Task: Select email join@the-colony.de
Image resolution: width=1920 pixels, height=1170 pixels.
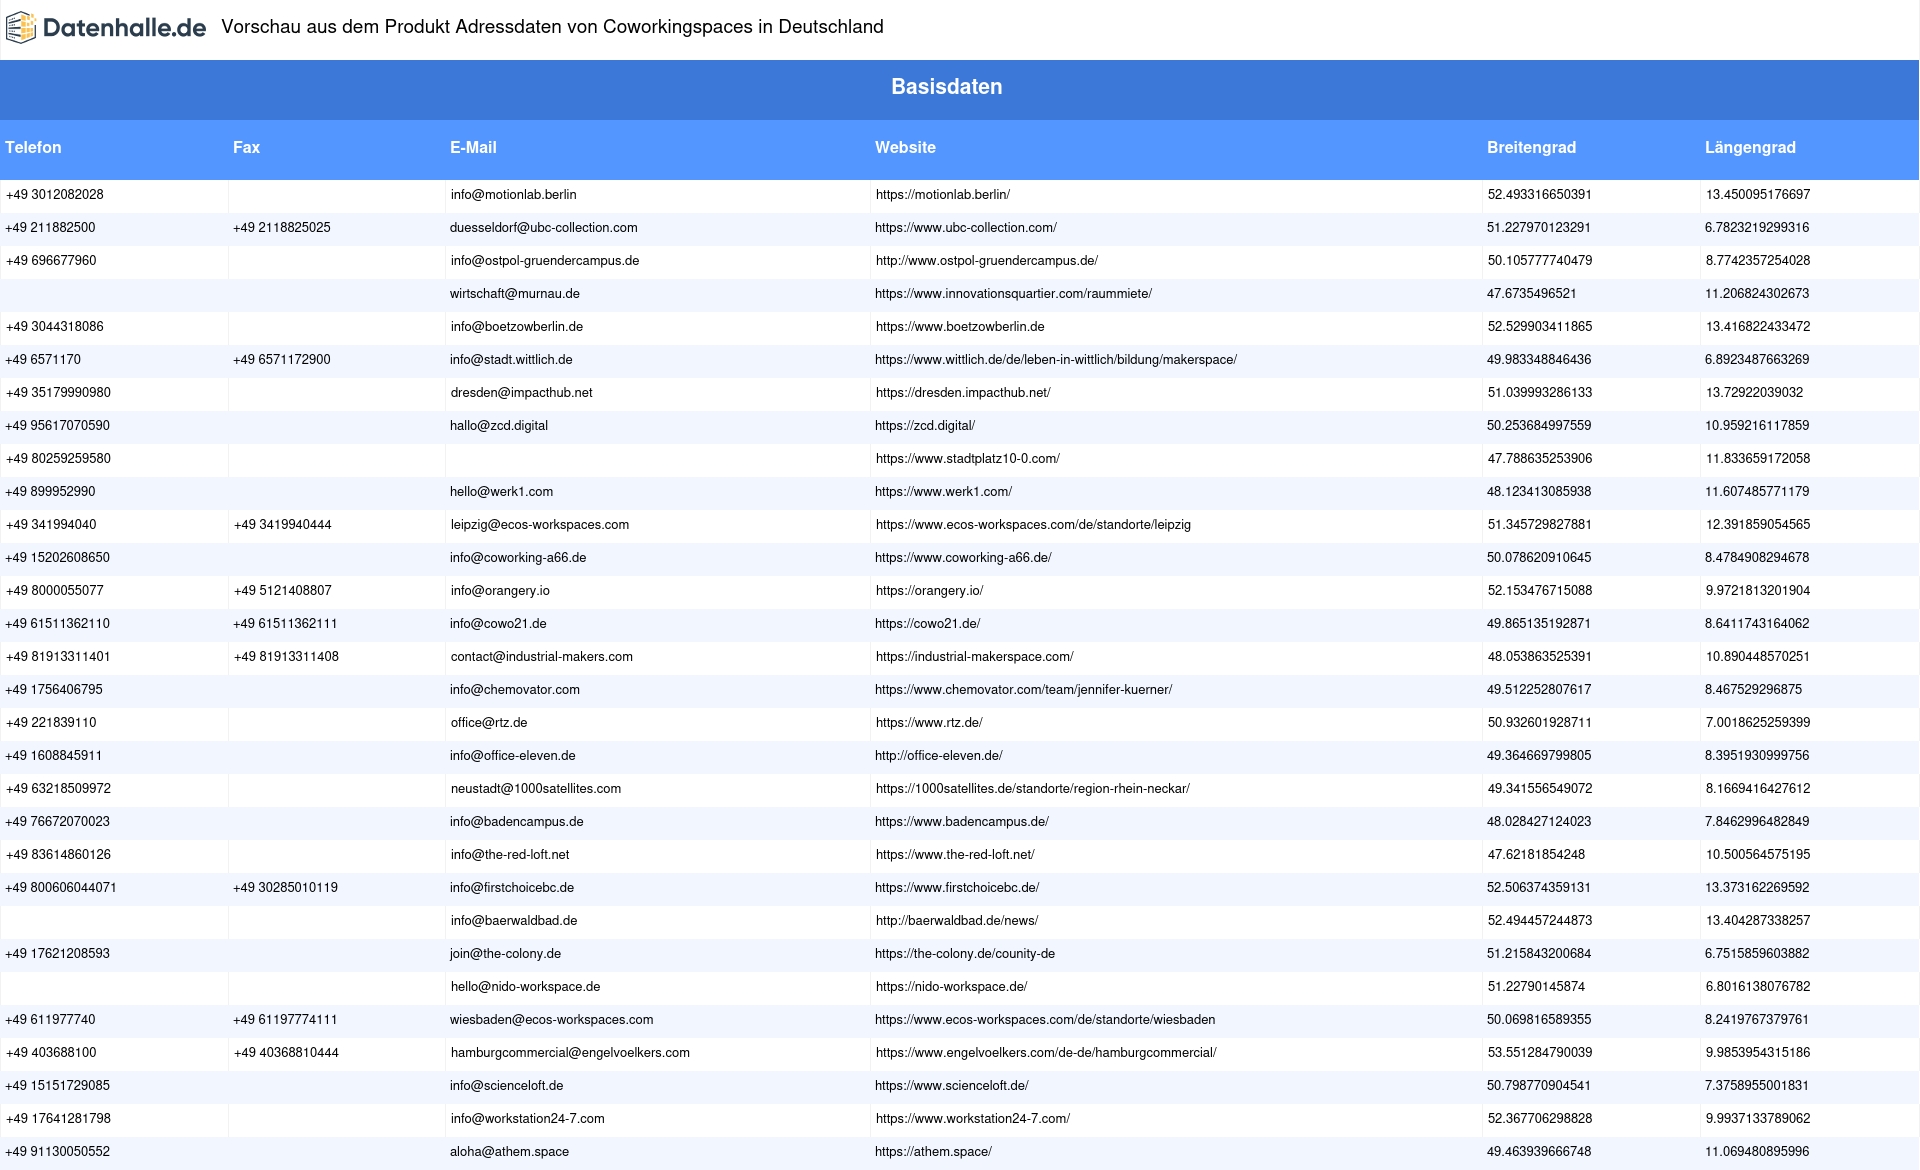Action: [x=505, y=954]
